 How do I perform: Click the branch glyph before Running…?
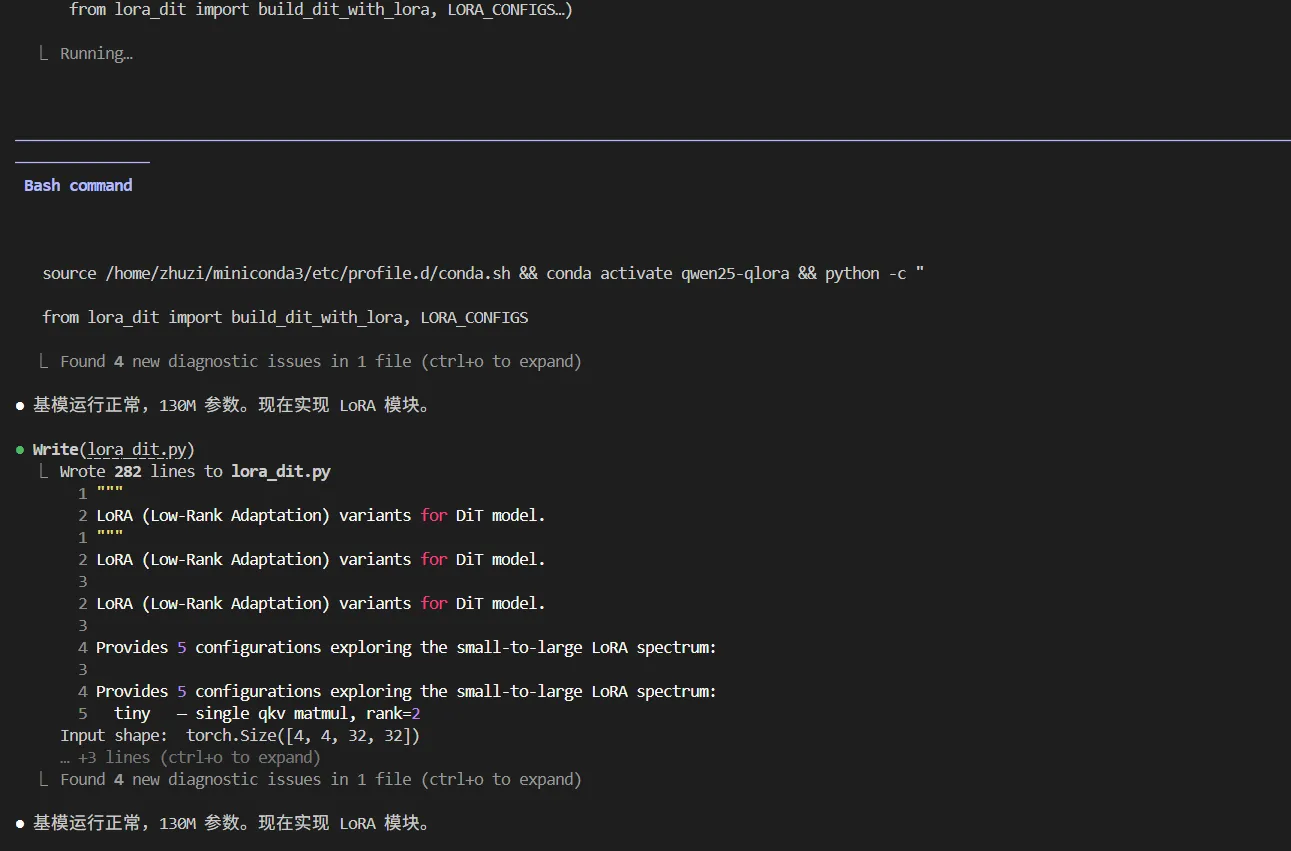(x=44, y=54)
